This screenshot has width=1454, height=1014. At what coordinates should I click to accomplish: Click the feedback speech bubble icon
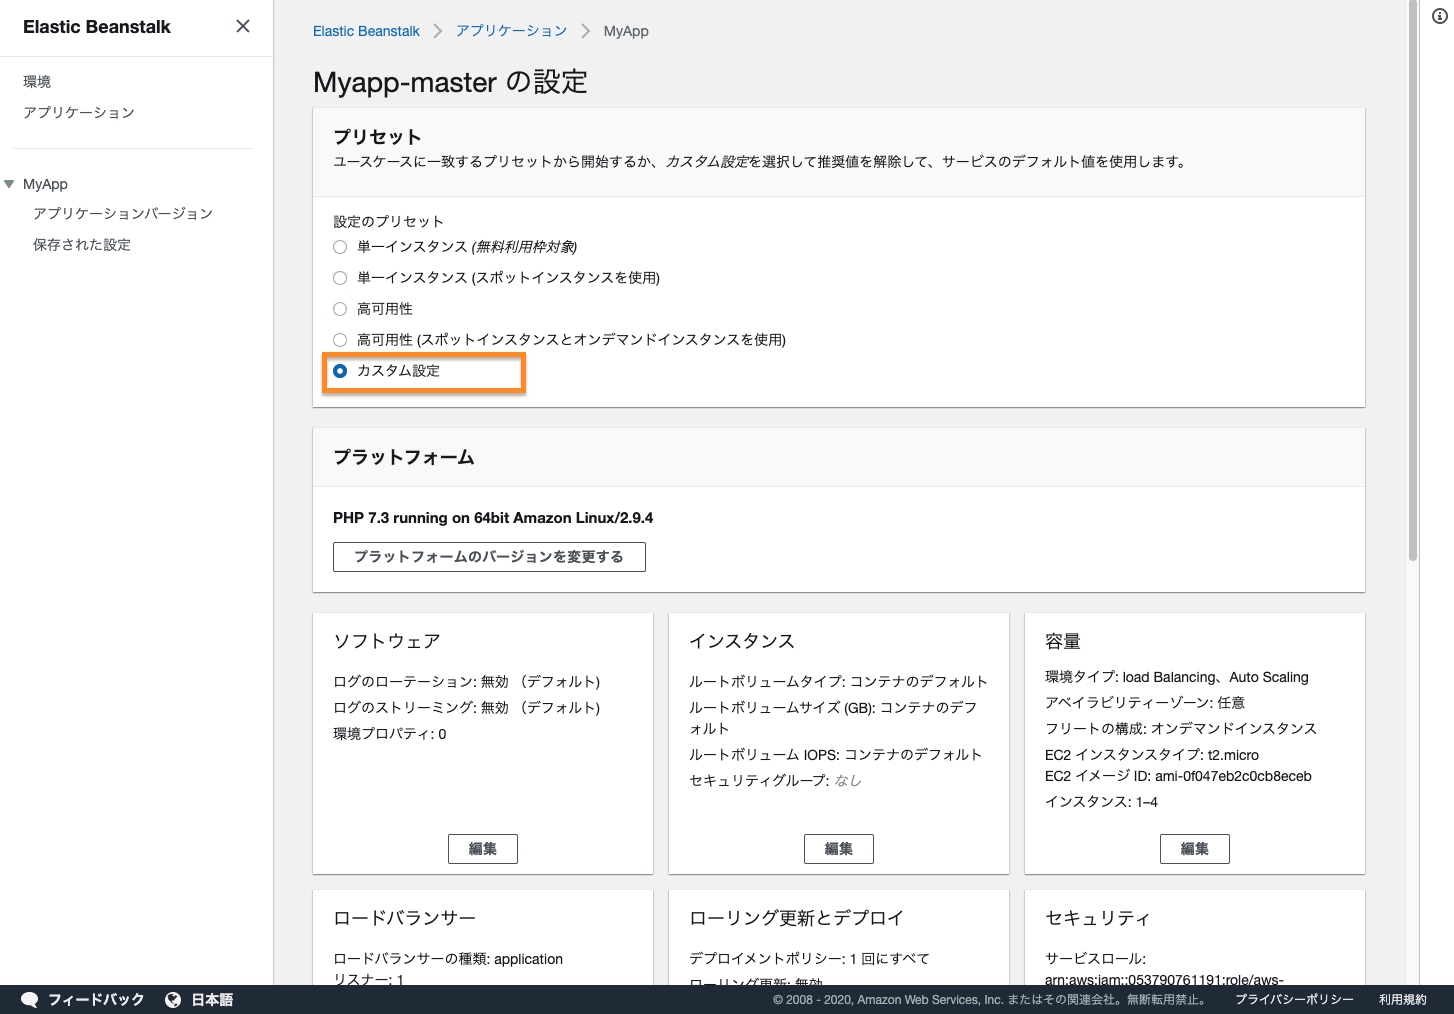pos(30,999)
